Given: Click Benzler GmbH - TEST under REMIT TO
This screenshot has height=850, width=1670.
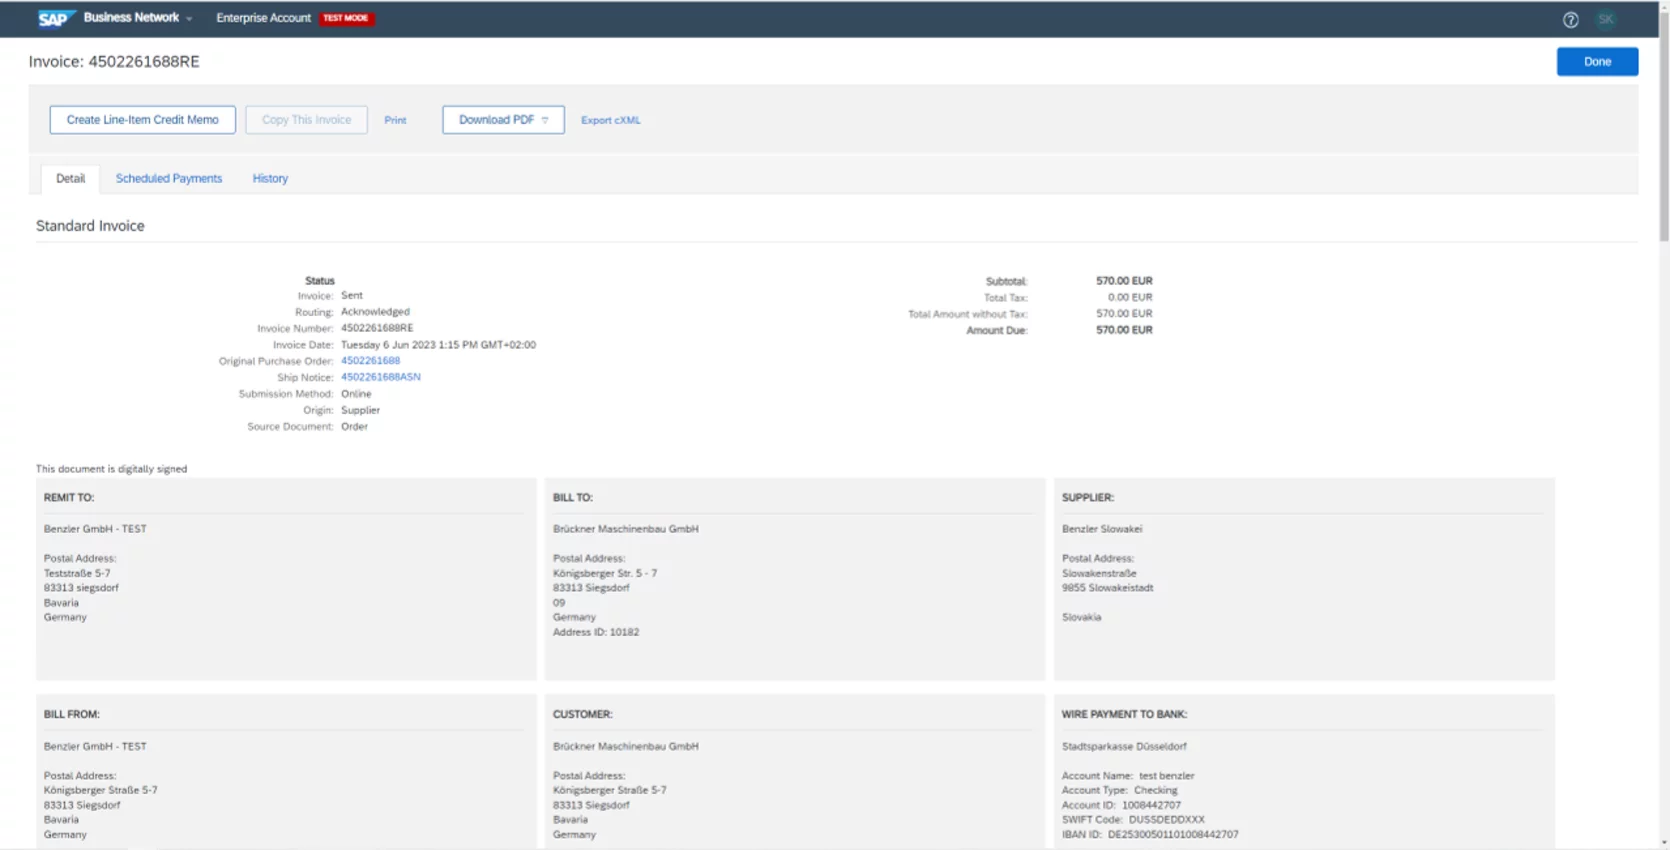Looking at the screenshot, I should pos(95,529).
